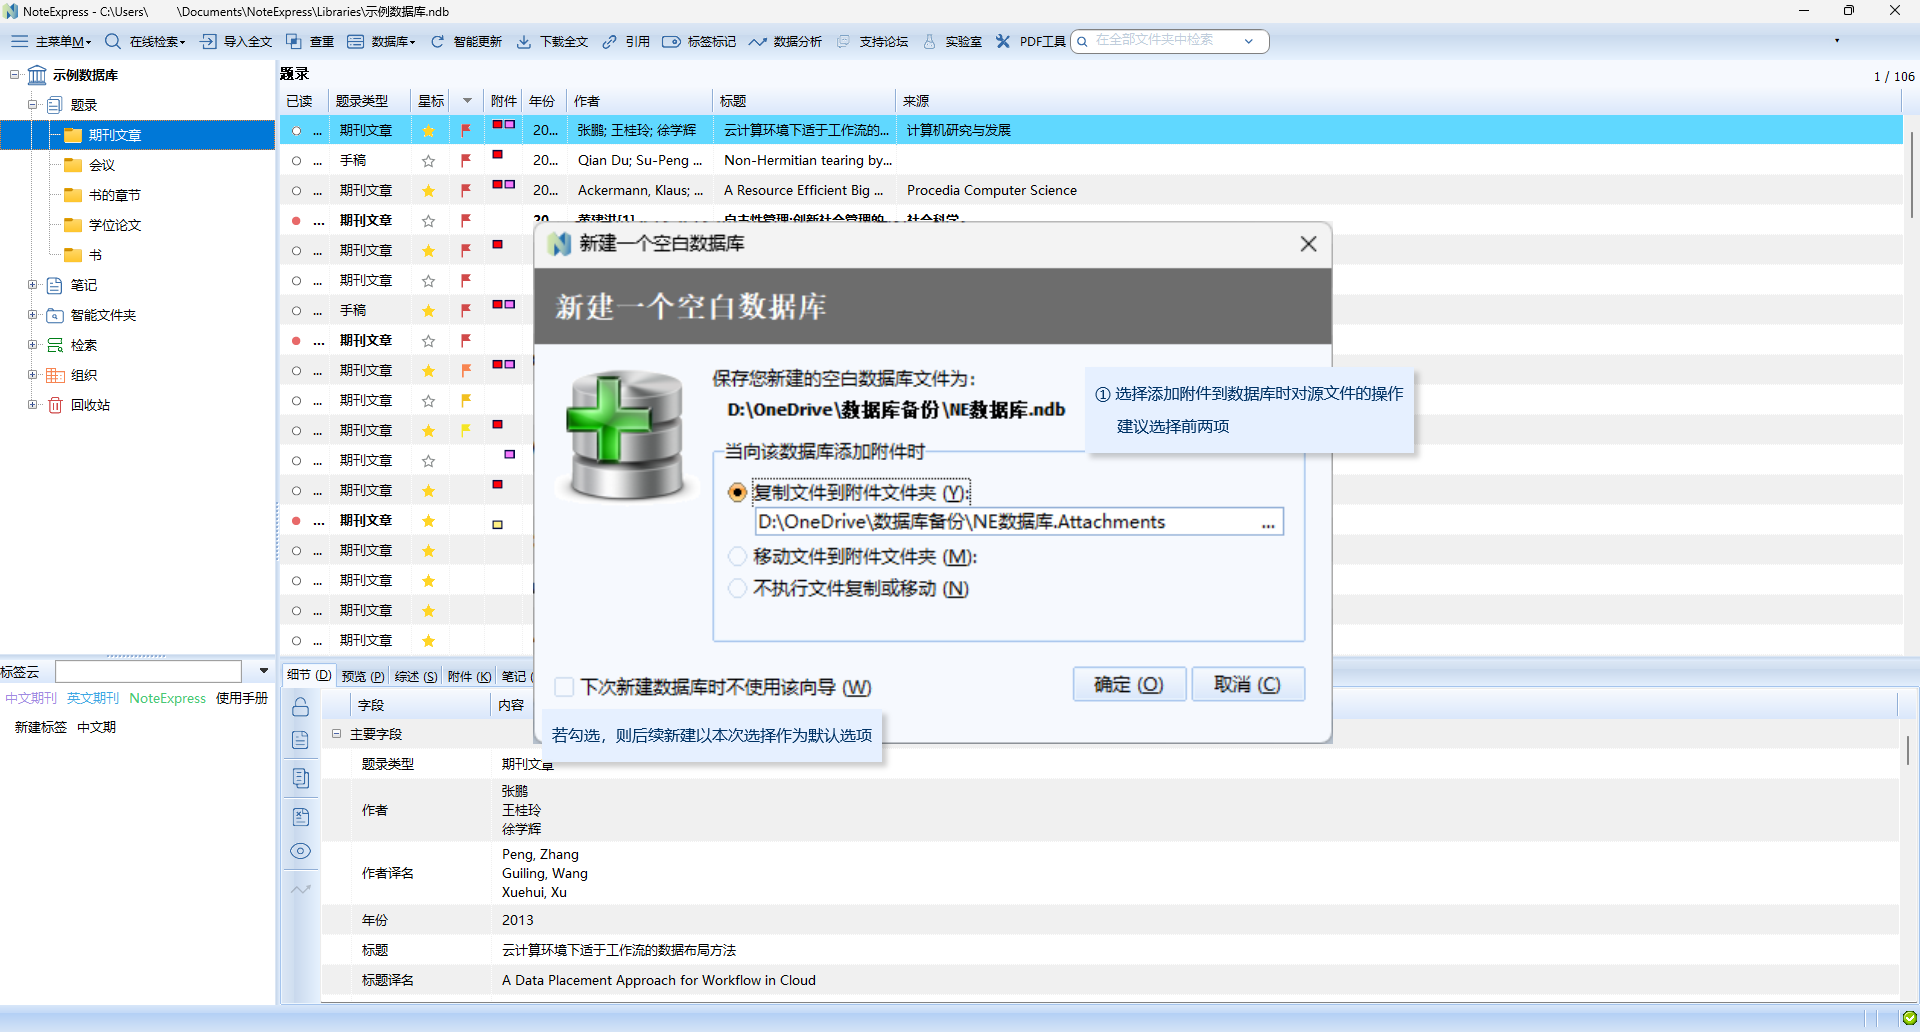Screen dimensions: 1920x1032
Task: Select 移动文件到附件文件夹 radio option
Action: click(738, 556)
